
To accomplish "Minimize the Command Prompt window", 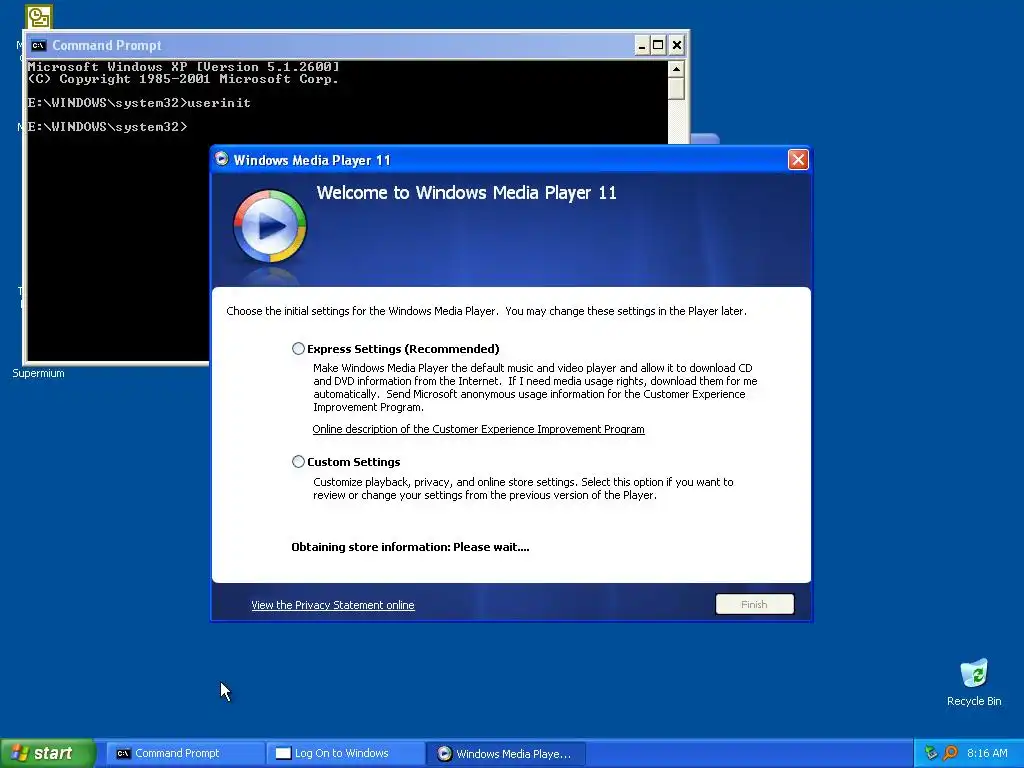I will tap(642, 45).
